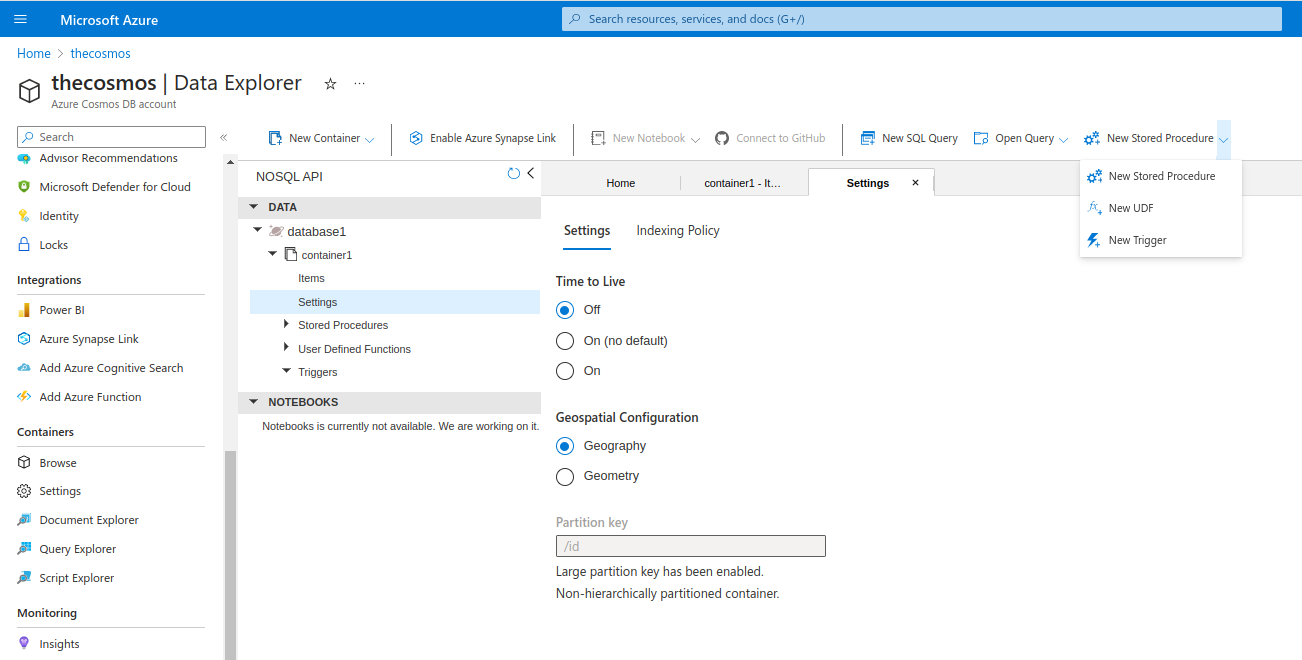Open Items under container1
The width and height of the screenshot is (1302, 660).
(x=311, y=278)
